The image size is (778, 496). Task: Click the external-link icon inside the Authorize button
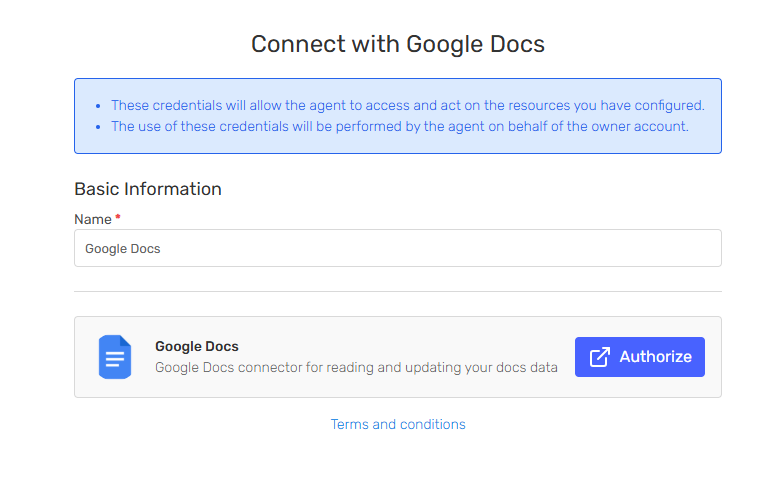pyautogui.click(x=600, y=357)
